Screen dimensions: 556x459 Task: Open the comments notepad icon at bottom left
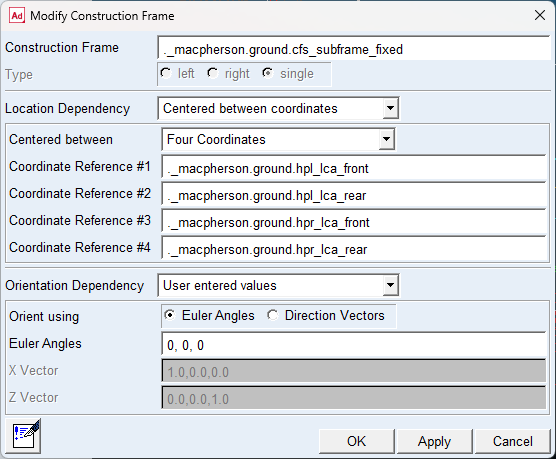tap(23, 436)
